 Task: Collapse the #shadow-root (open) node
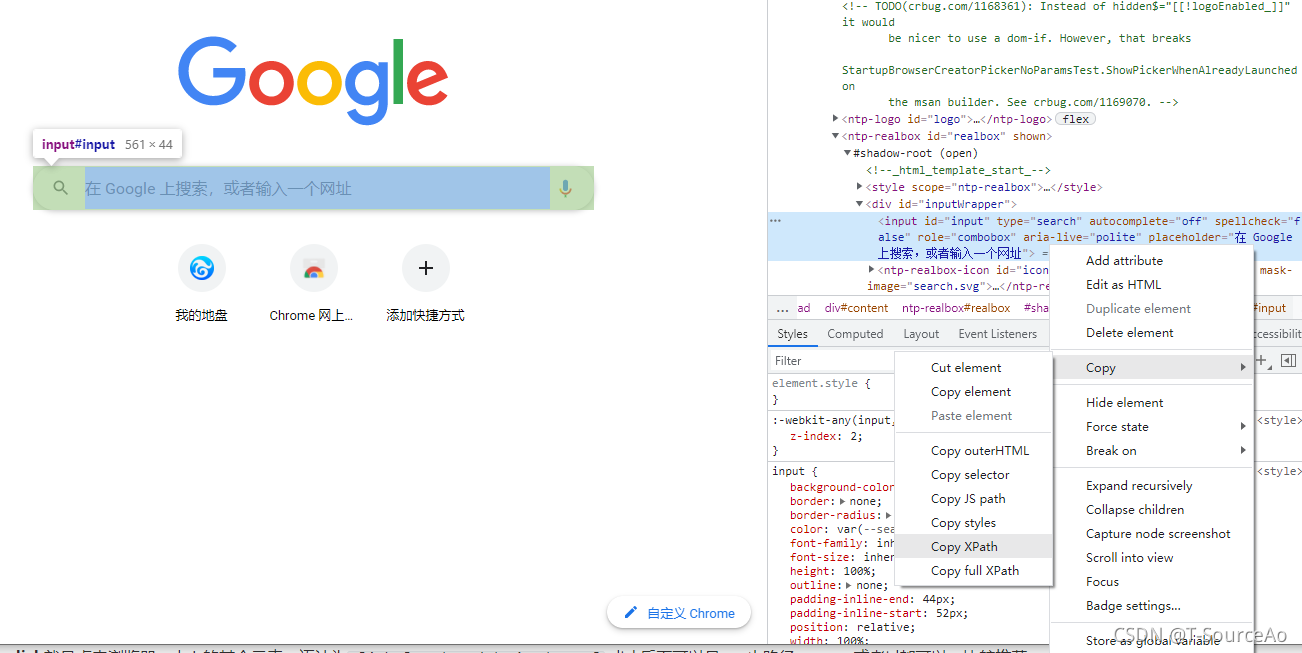(848, 153)
